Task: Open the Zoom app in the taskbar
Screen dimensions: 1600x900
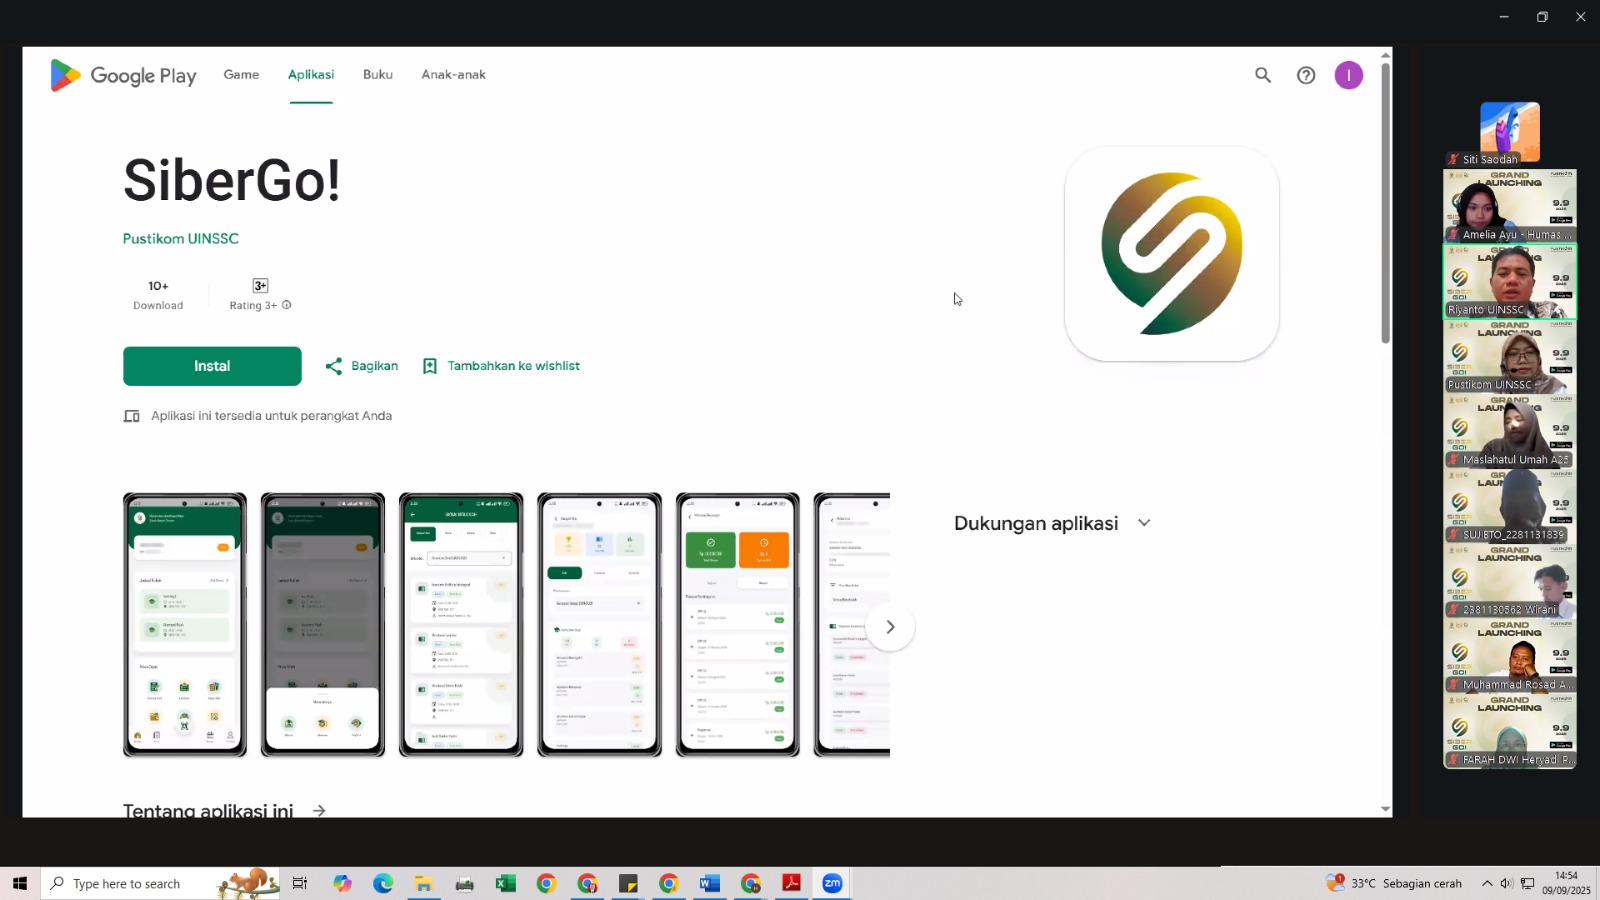Action: coord(832,883)
